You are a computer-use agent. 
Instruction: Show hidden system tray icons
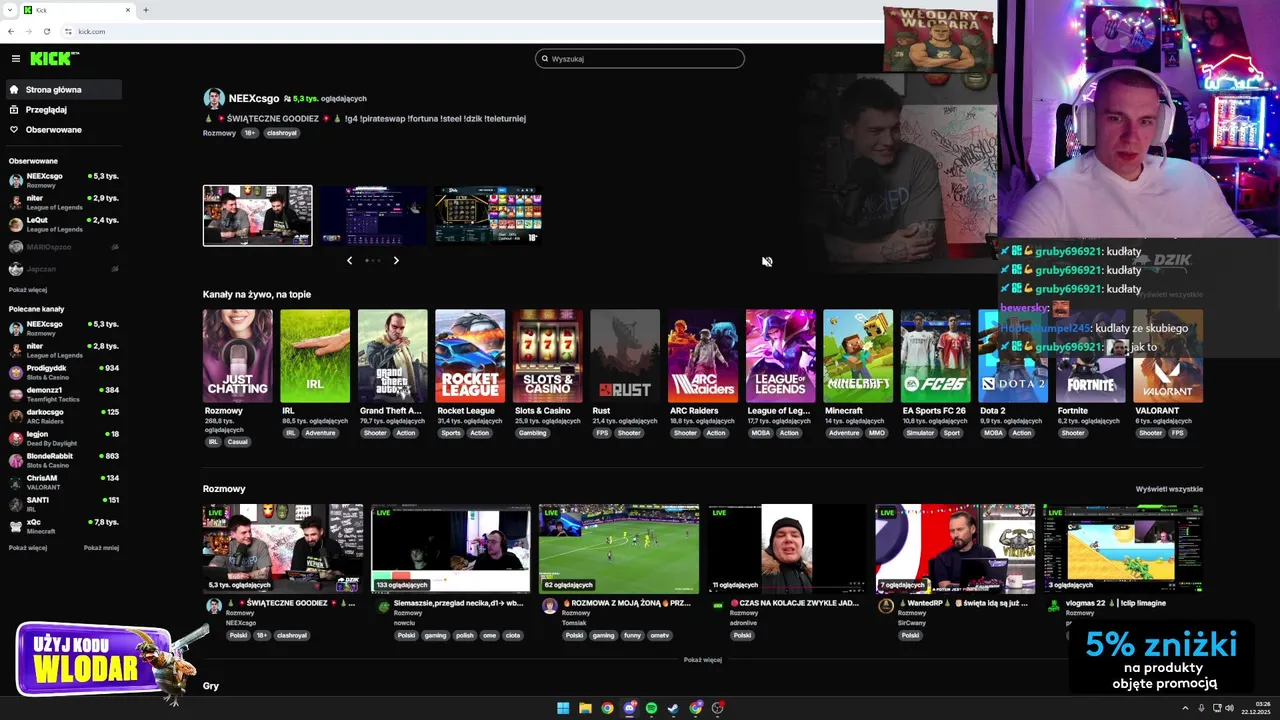pos(1185,708)
